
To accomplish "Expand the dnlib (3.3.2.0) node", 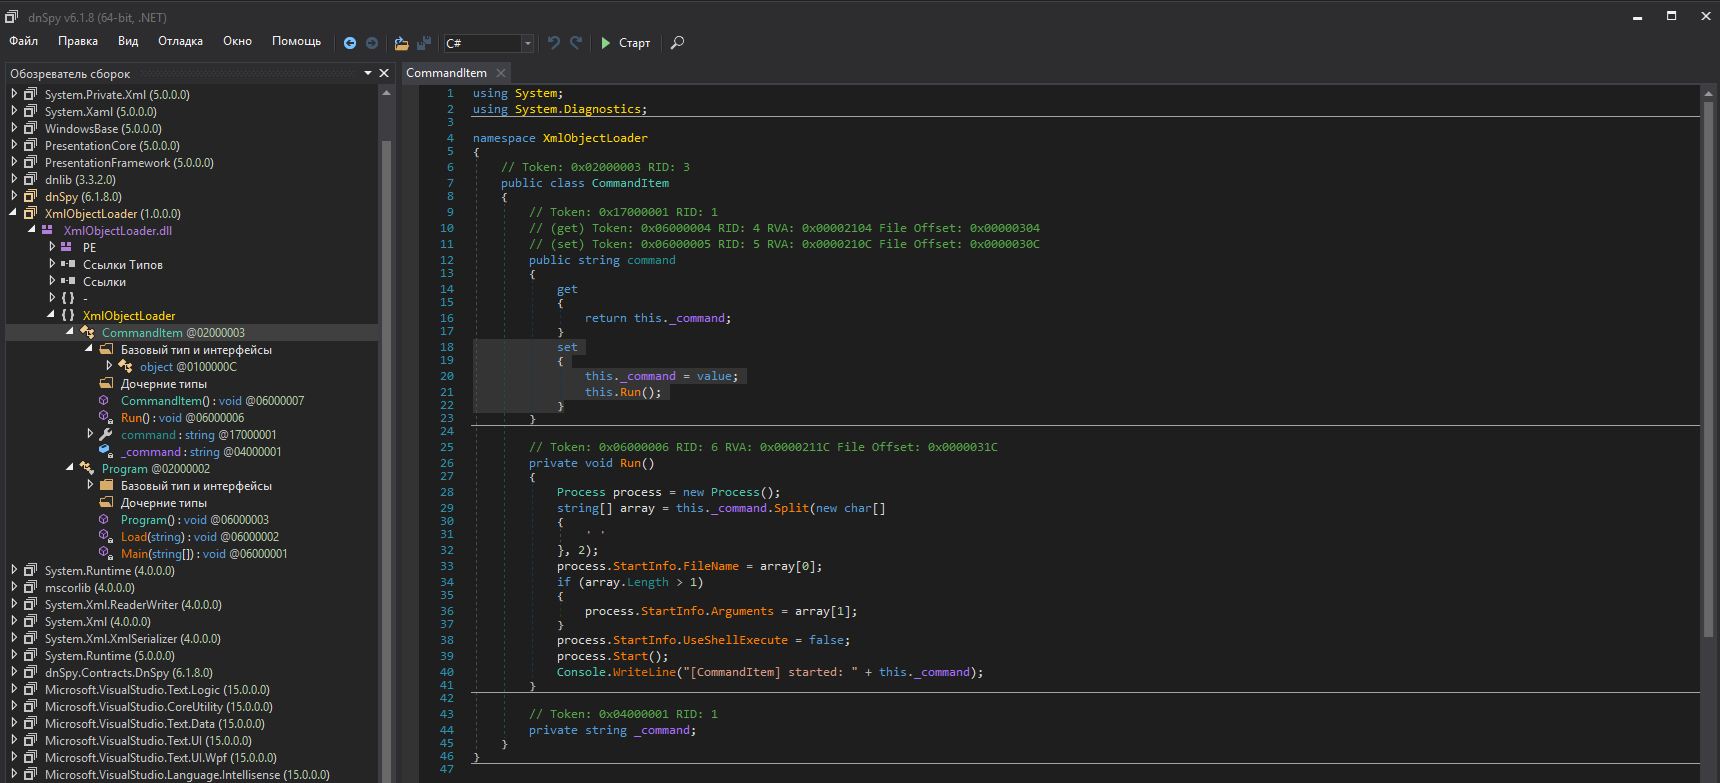I will click(x=14, y=179).
